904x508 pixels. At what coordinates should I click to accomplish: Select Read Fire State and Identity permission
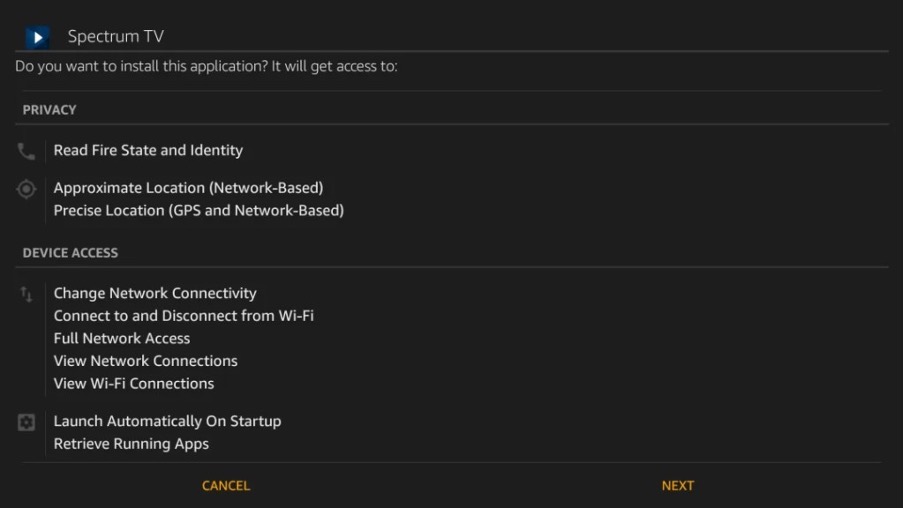point(148,151)
